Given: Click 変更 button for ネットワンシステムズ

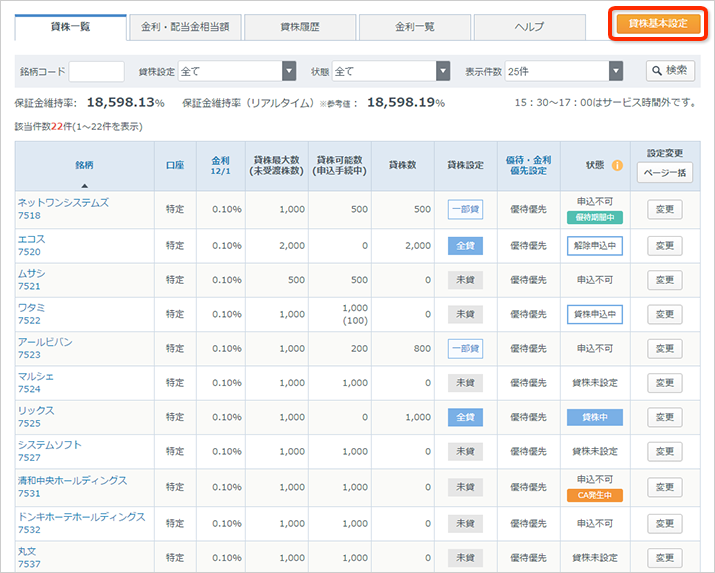Looking at the screenshot, I should [665, 210].
